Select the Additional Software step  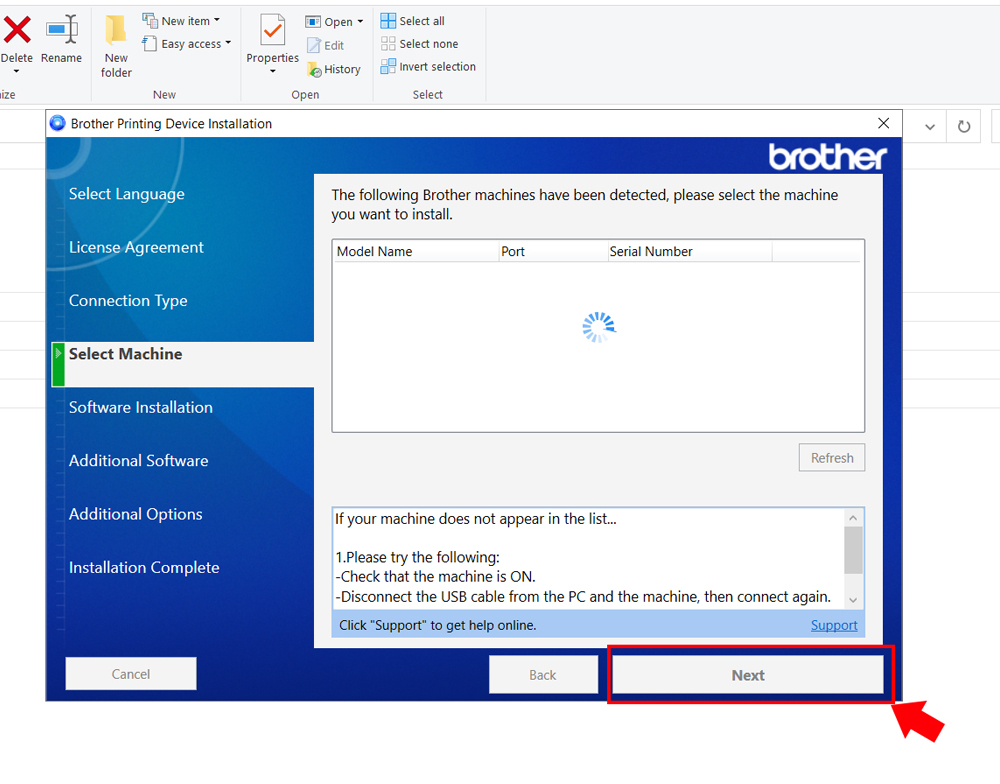pos(138,461)
